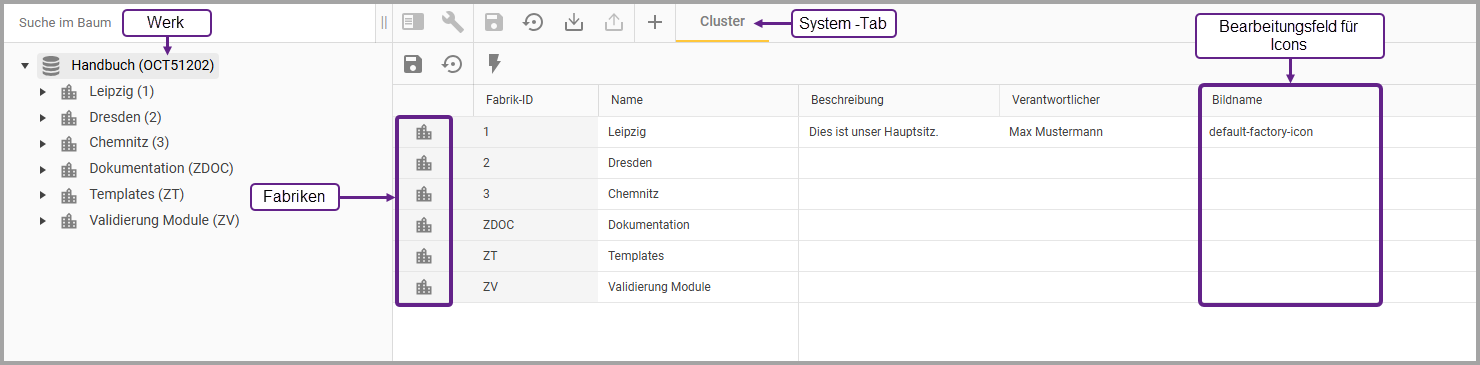Save the table with second-row disk icon

pyautogui.click(x=413, y=64)
